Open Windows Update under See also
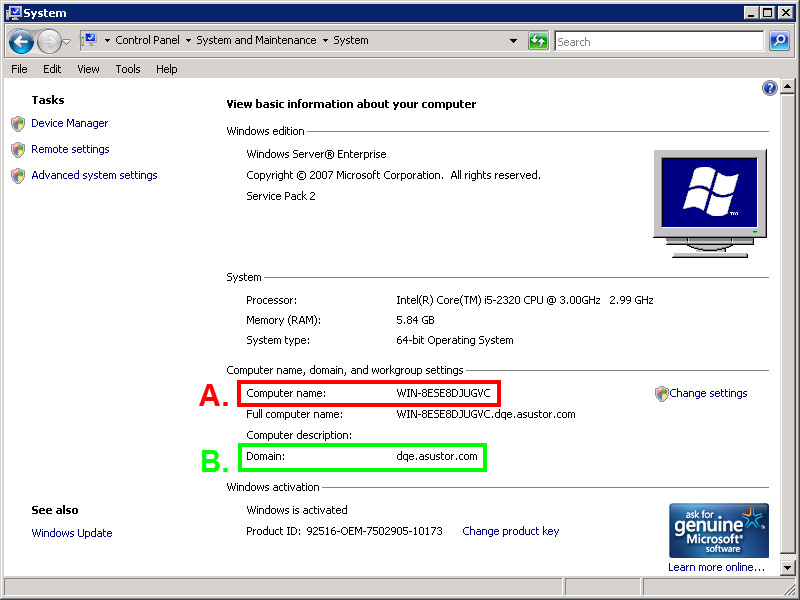This screenshot has width=800, height=600. tap(71, 533)
